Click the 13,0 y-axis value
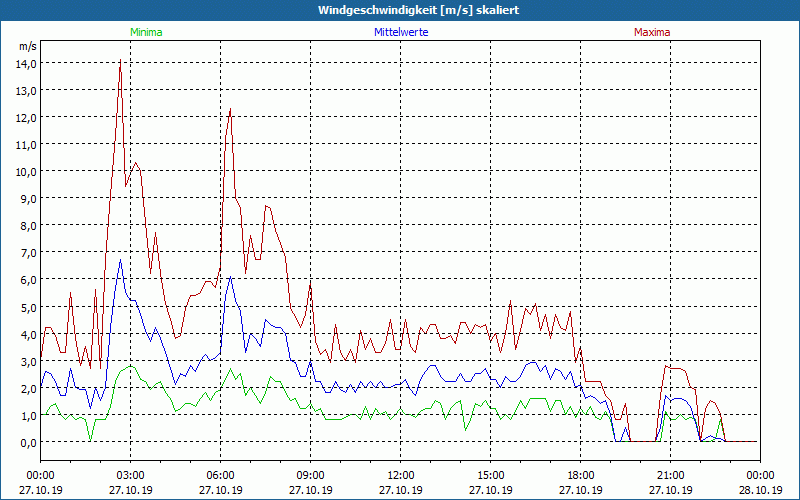The width and height of the screenshot is (800, 500). click(x=26, y=91)
